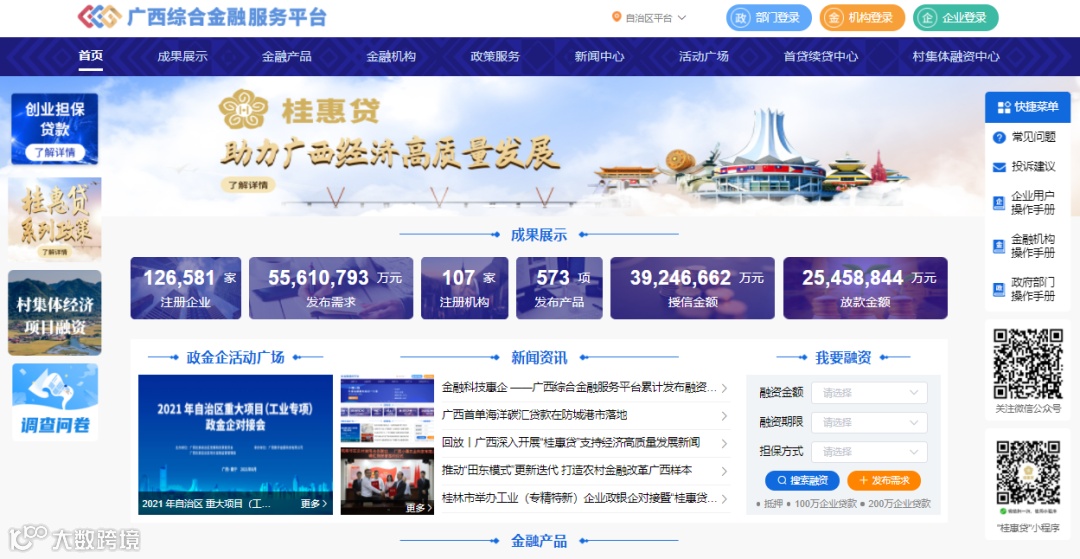Go to 首页 tab
The height and width of the screenshot is (559, 1080).
[91, 56]
